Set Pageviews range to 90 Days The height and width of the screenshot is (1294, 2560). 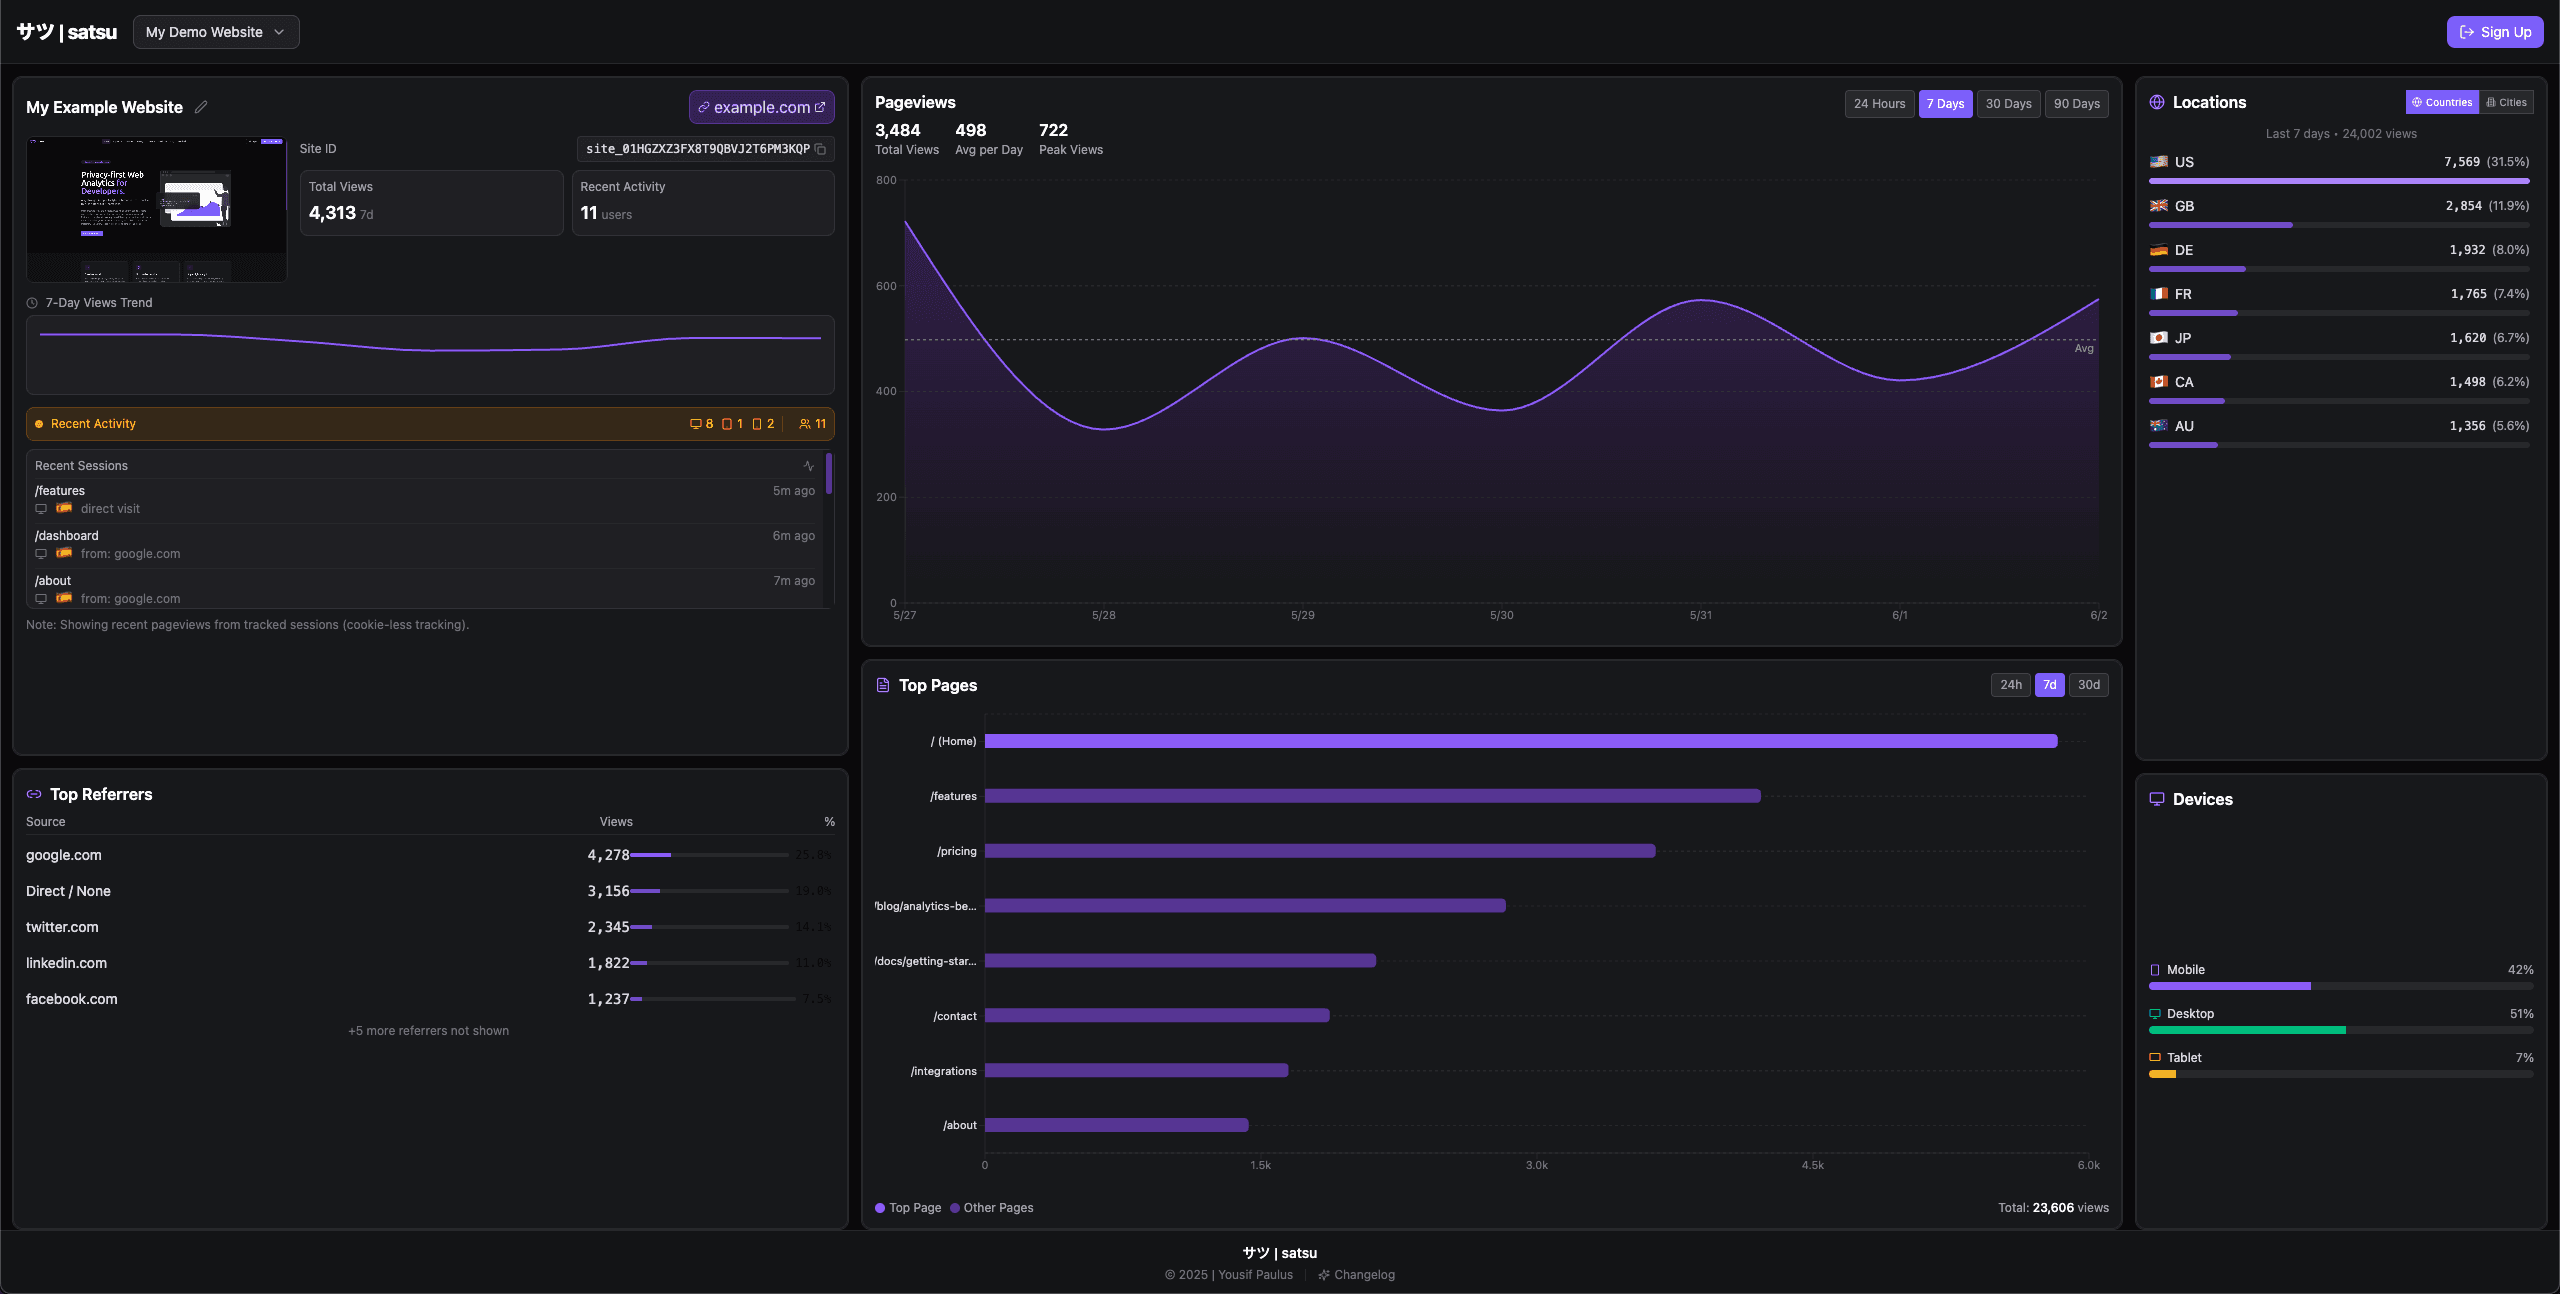click(2076, 104)
